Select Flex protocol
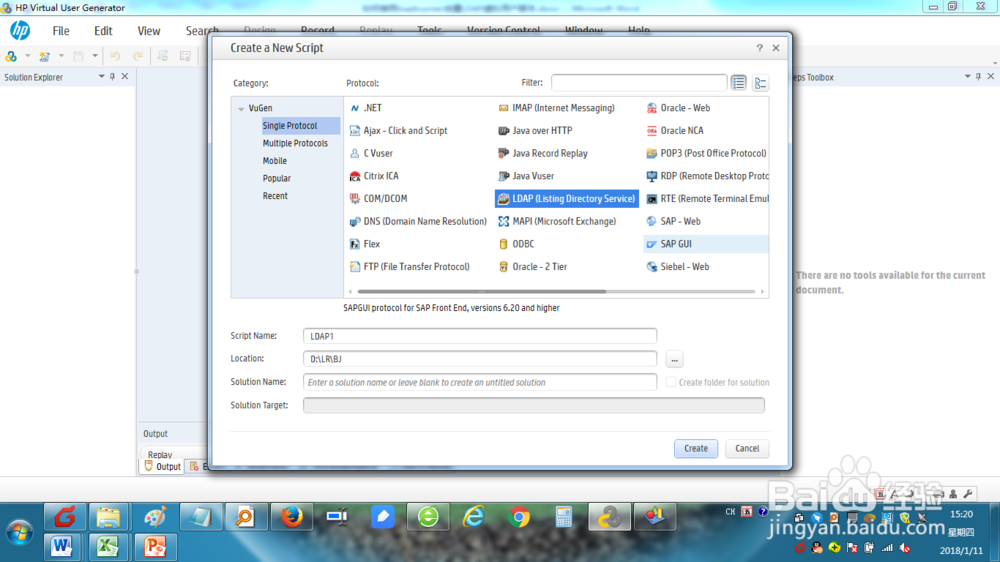Viewport: 1000px width, 562px height. pos(365,244)
